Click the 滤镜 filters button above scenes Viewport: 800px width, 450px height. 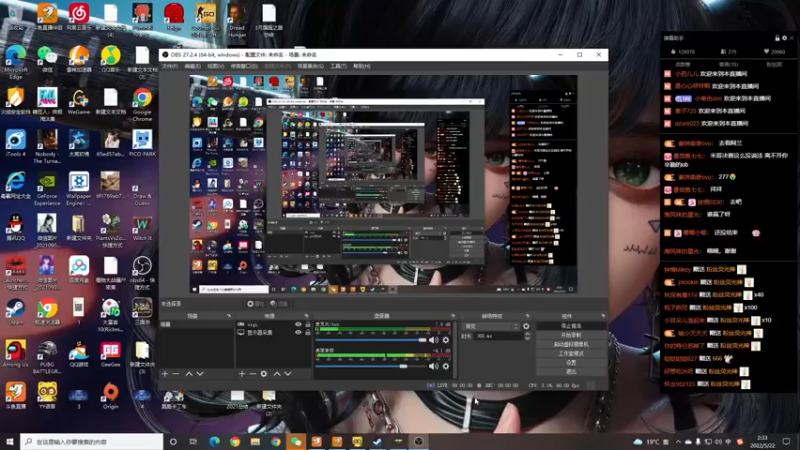[279, 304]
